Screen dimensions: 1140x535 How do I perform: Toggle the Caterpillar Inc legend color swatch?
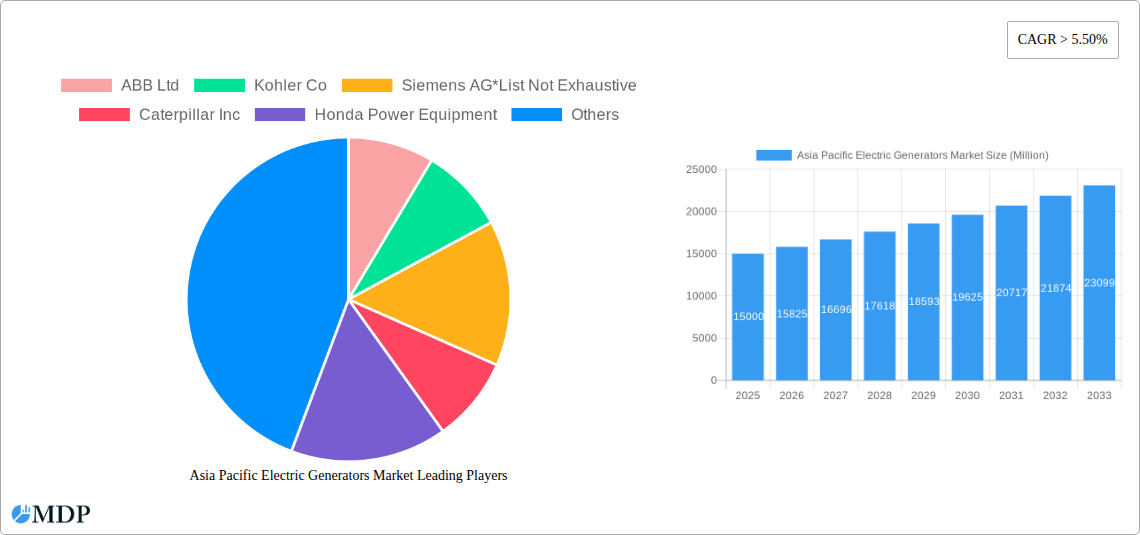pyautogui.click(x=105, y=115)
